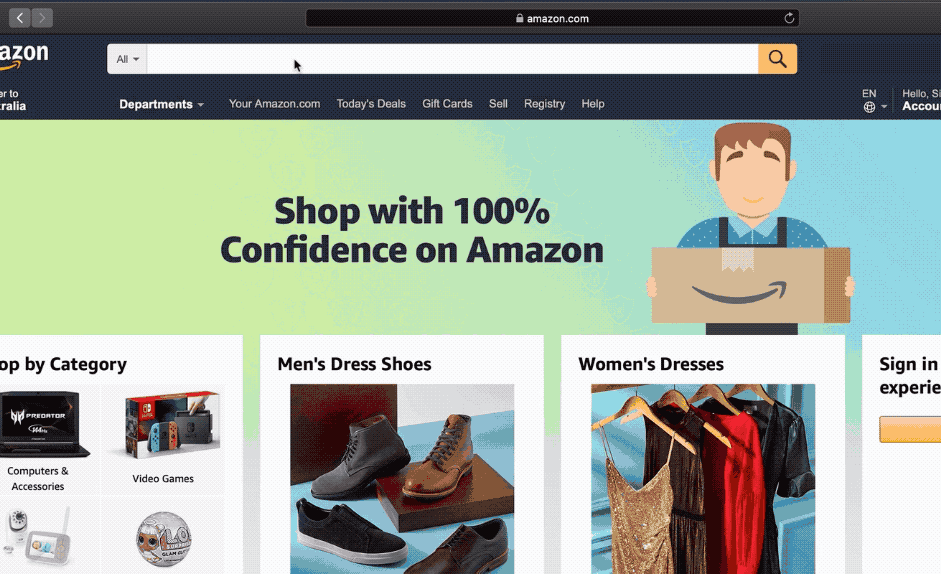The height and width of the screenshot is (574, 941).
Task: Click inside the Amazon search field
Action: 452,59
